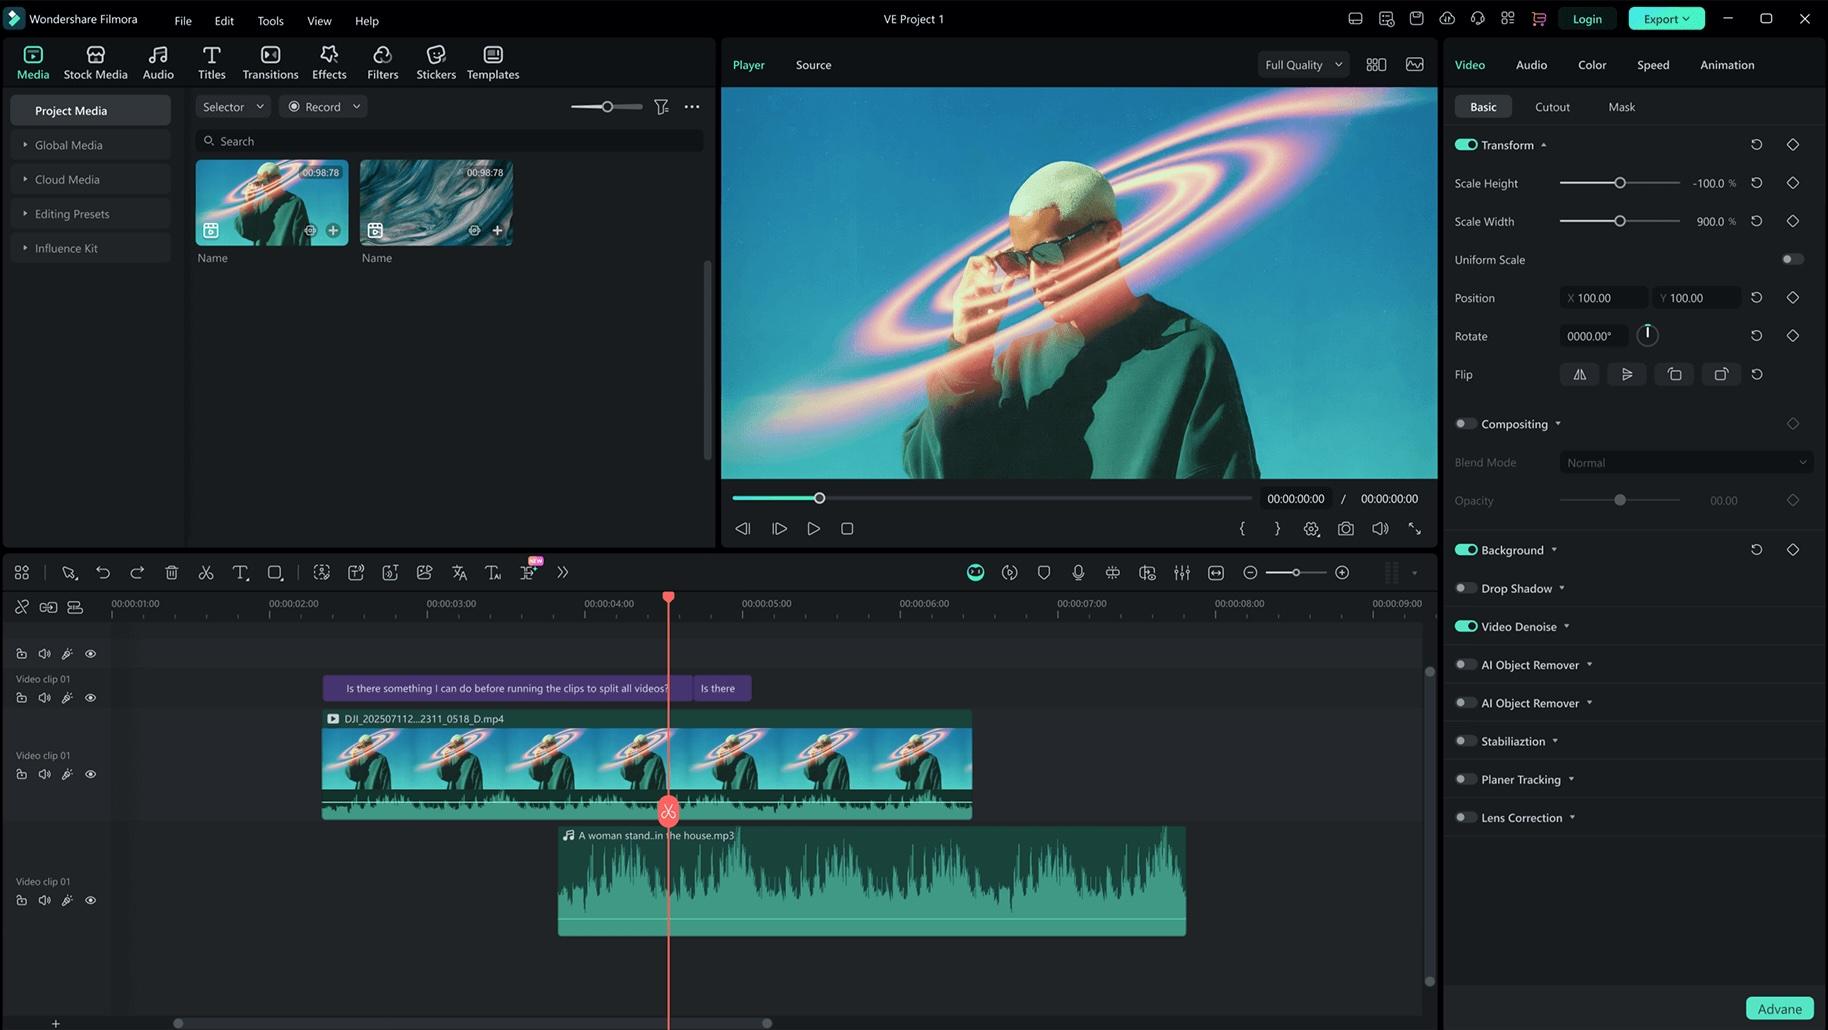The image size is (1828, 1030).
Task: Select the Split scissors tool in the timeline toolbar
Action: pos(206,572)
